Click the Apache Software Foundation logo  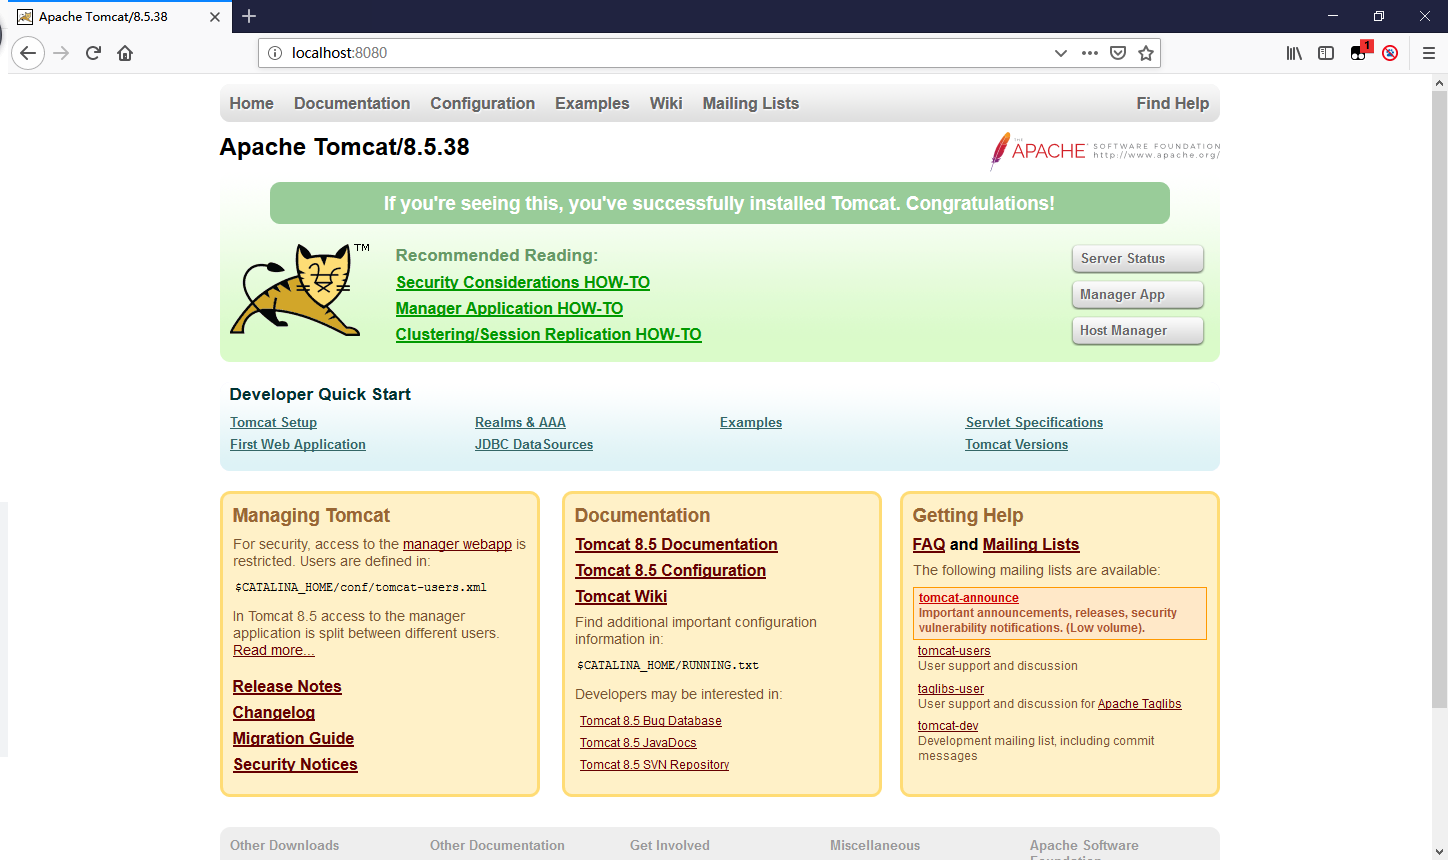tap(1104, 151)
